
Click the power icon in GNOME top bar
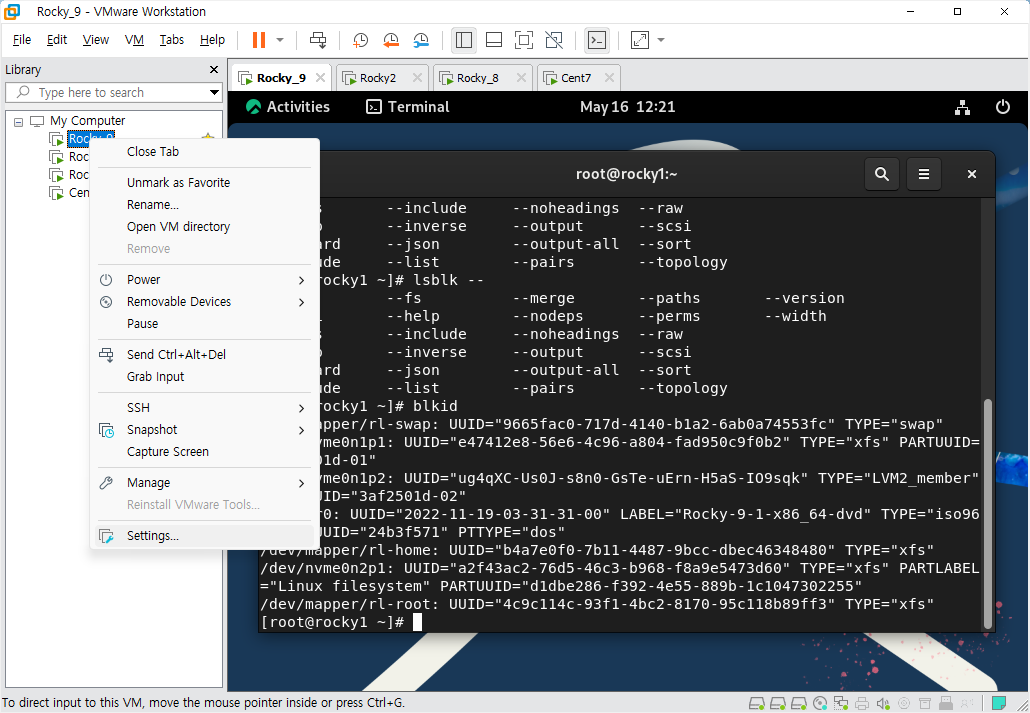point(1002,107)
